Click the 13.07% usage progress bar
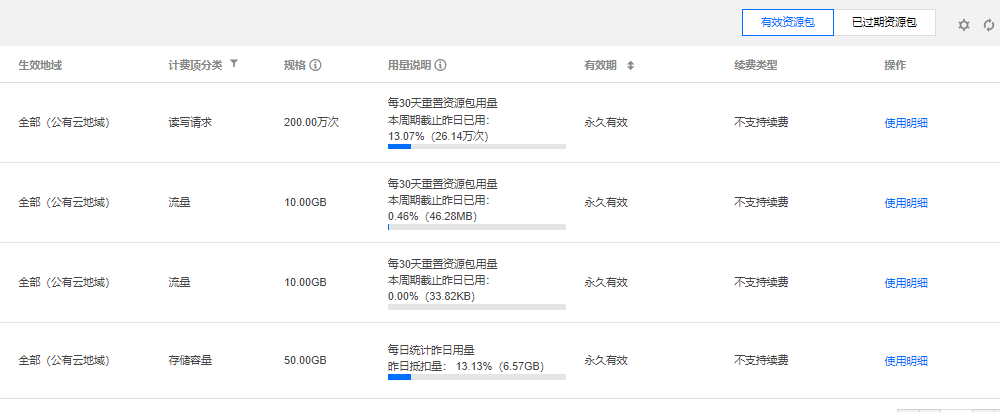Image resolution: width=1000 pixels, height=412 pixels. tap(476, 147)
